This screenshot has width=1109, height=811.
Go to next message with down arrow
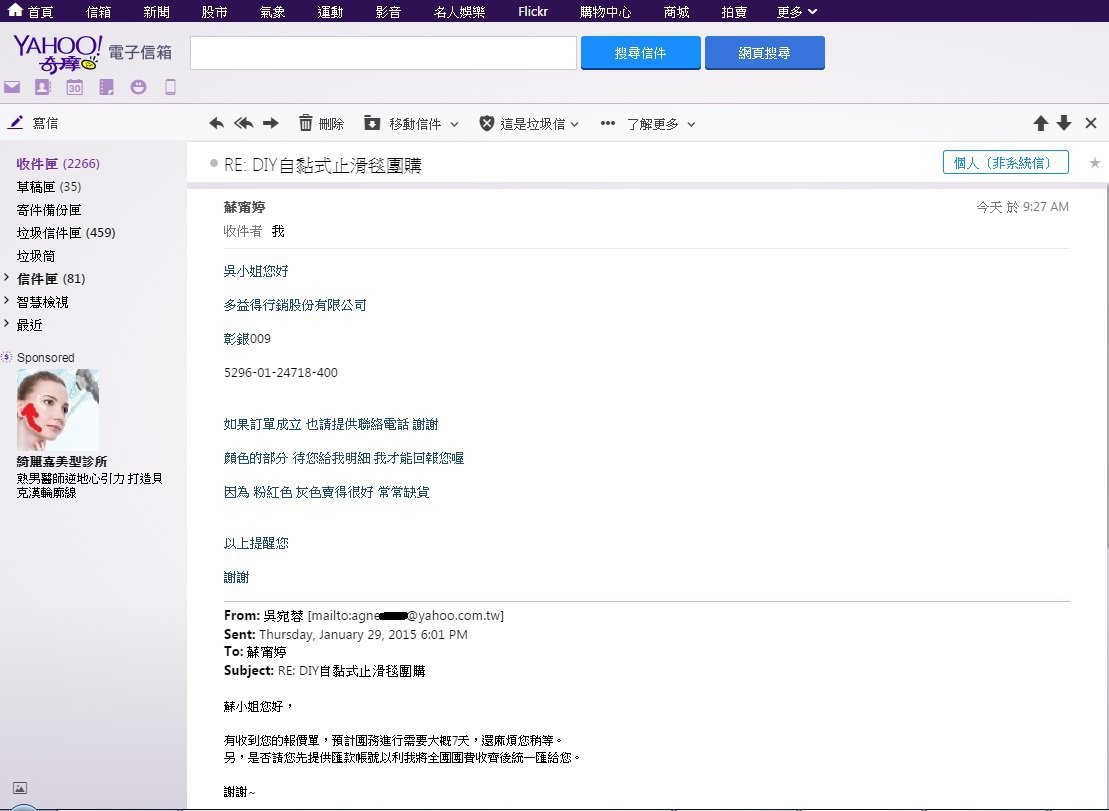coord(1064,123)
